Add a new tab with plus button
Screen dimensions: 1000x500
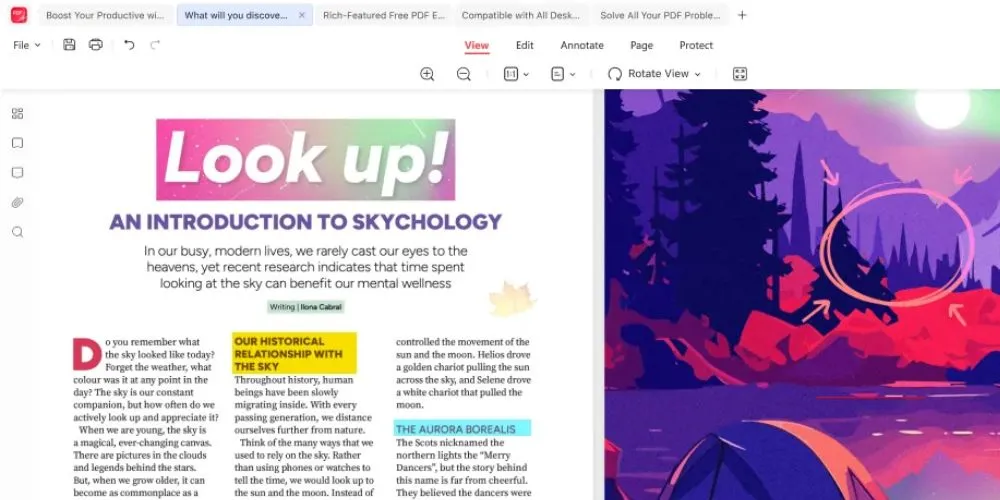741,15
